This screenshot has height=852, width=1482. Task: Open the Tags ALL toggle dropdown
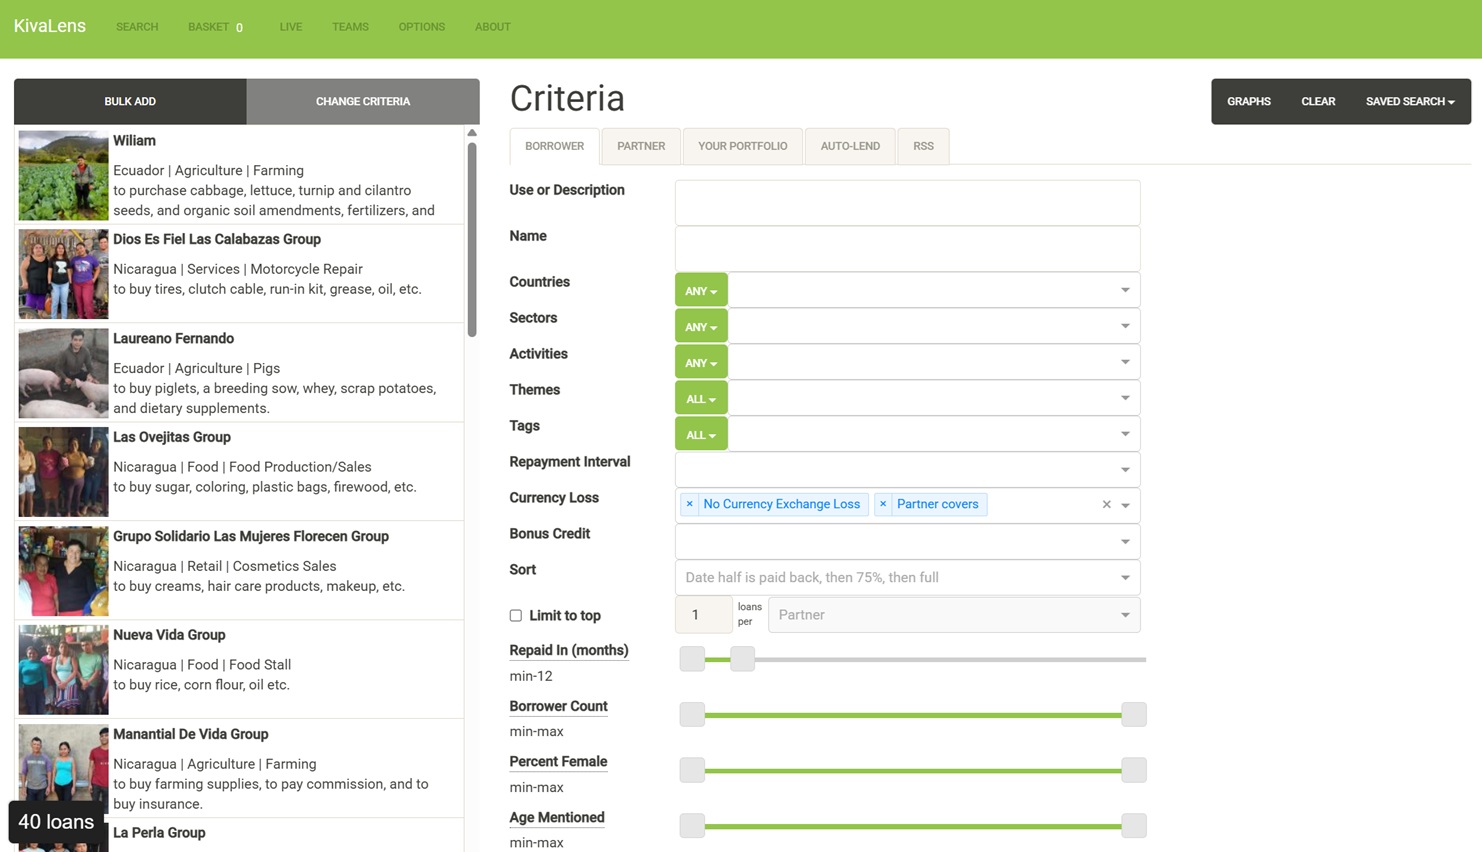[701, 435]
